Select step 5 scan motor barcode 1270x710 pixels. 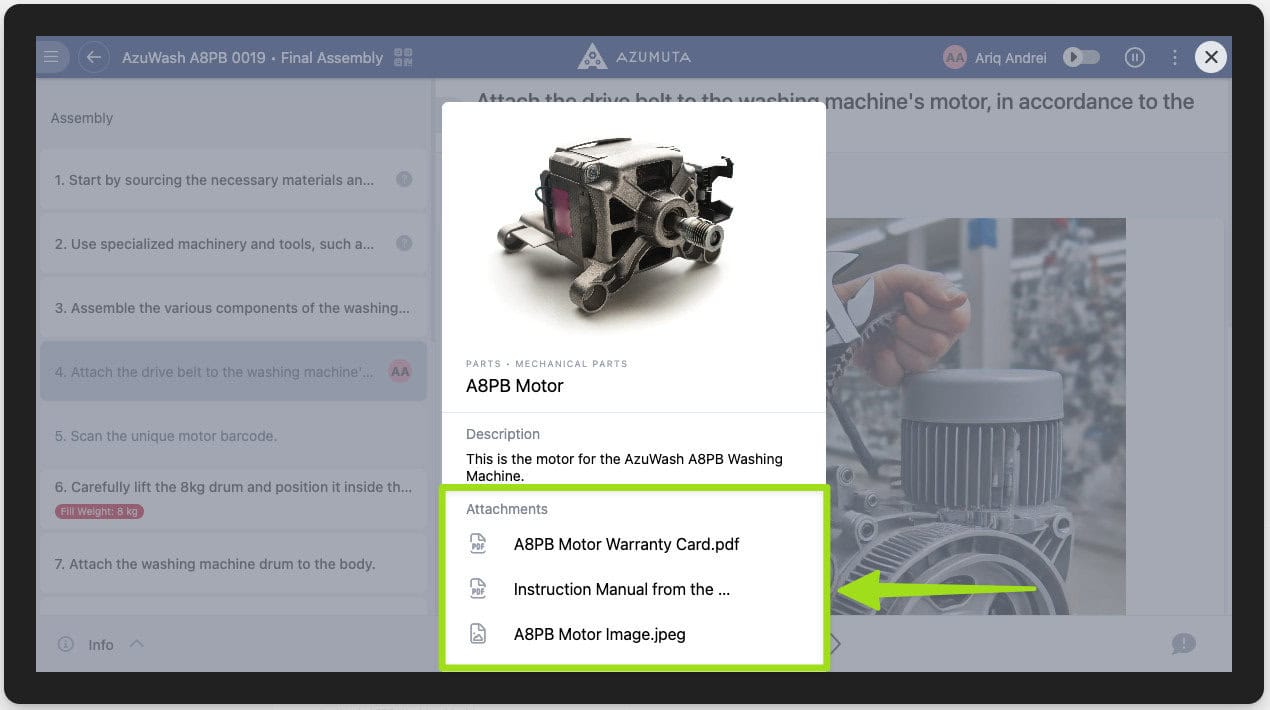[x=166, y=436]
